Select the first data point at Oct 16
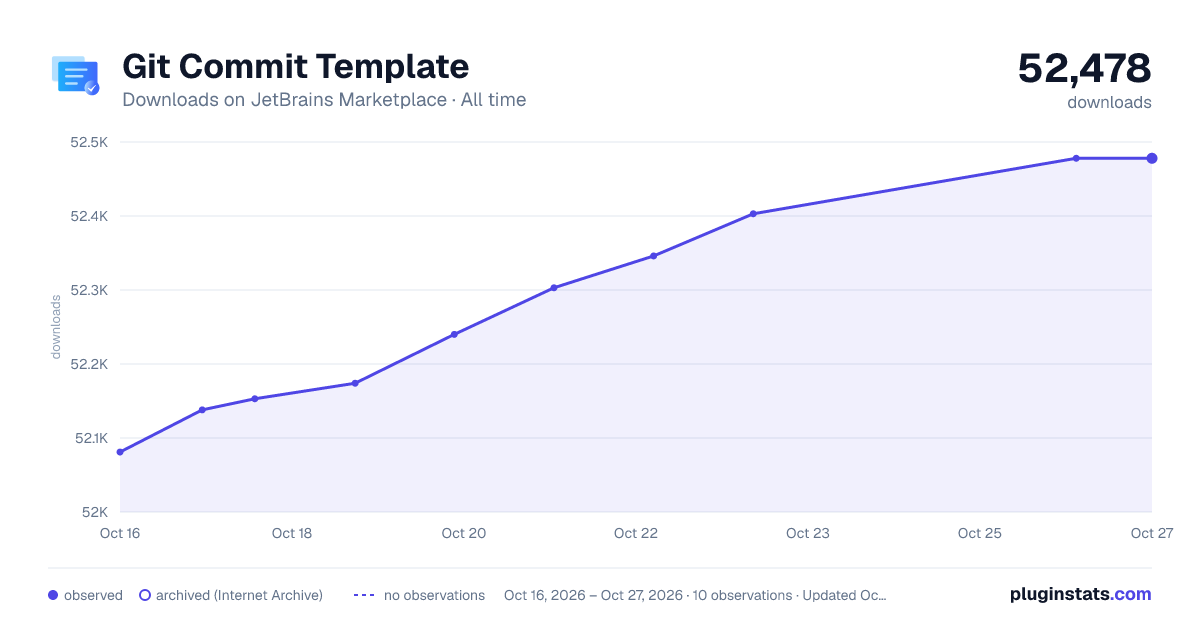1200x630 pixels. pyautogui.click(x=120, y=452)
